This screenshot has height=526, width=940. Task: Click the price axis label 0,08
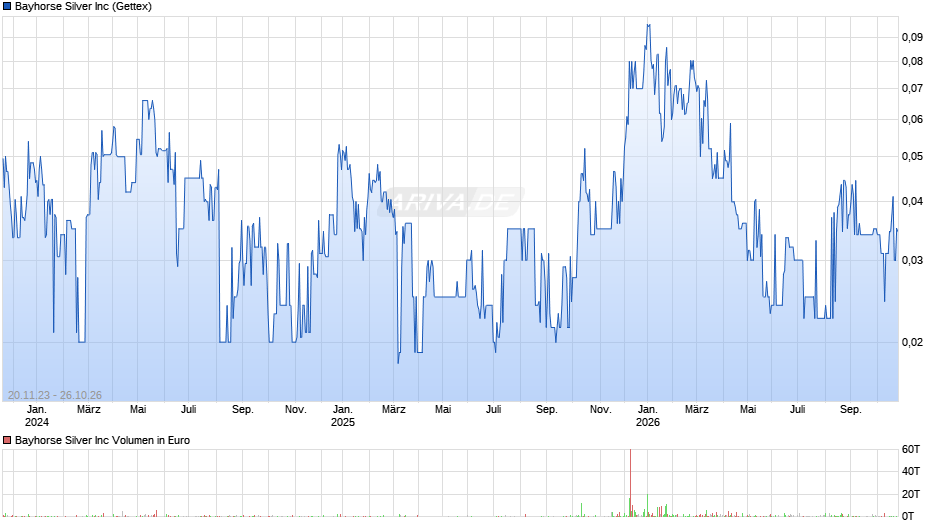pos(912,61)
